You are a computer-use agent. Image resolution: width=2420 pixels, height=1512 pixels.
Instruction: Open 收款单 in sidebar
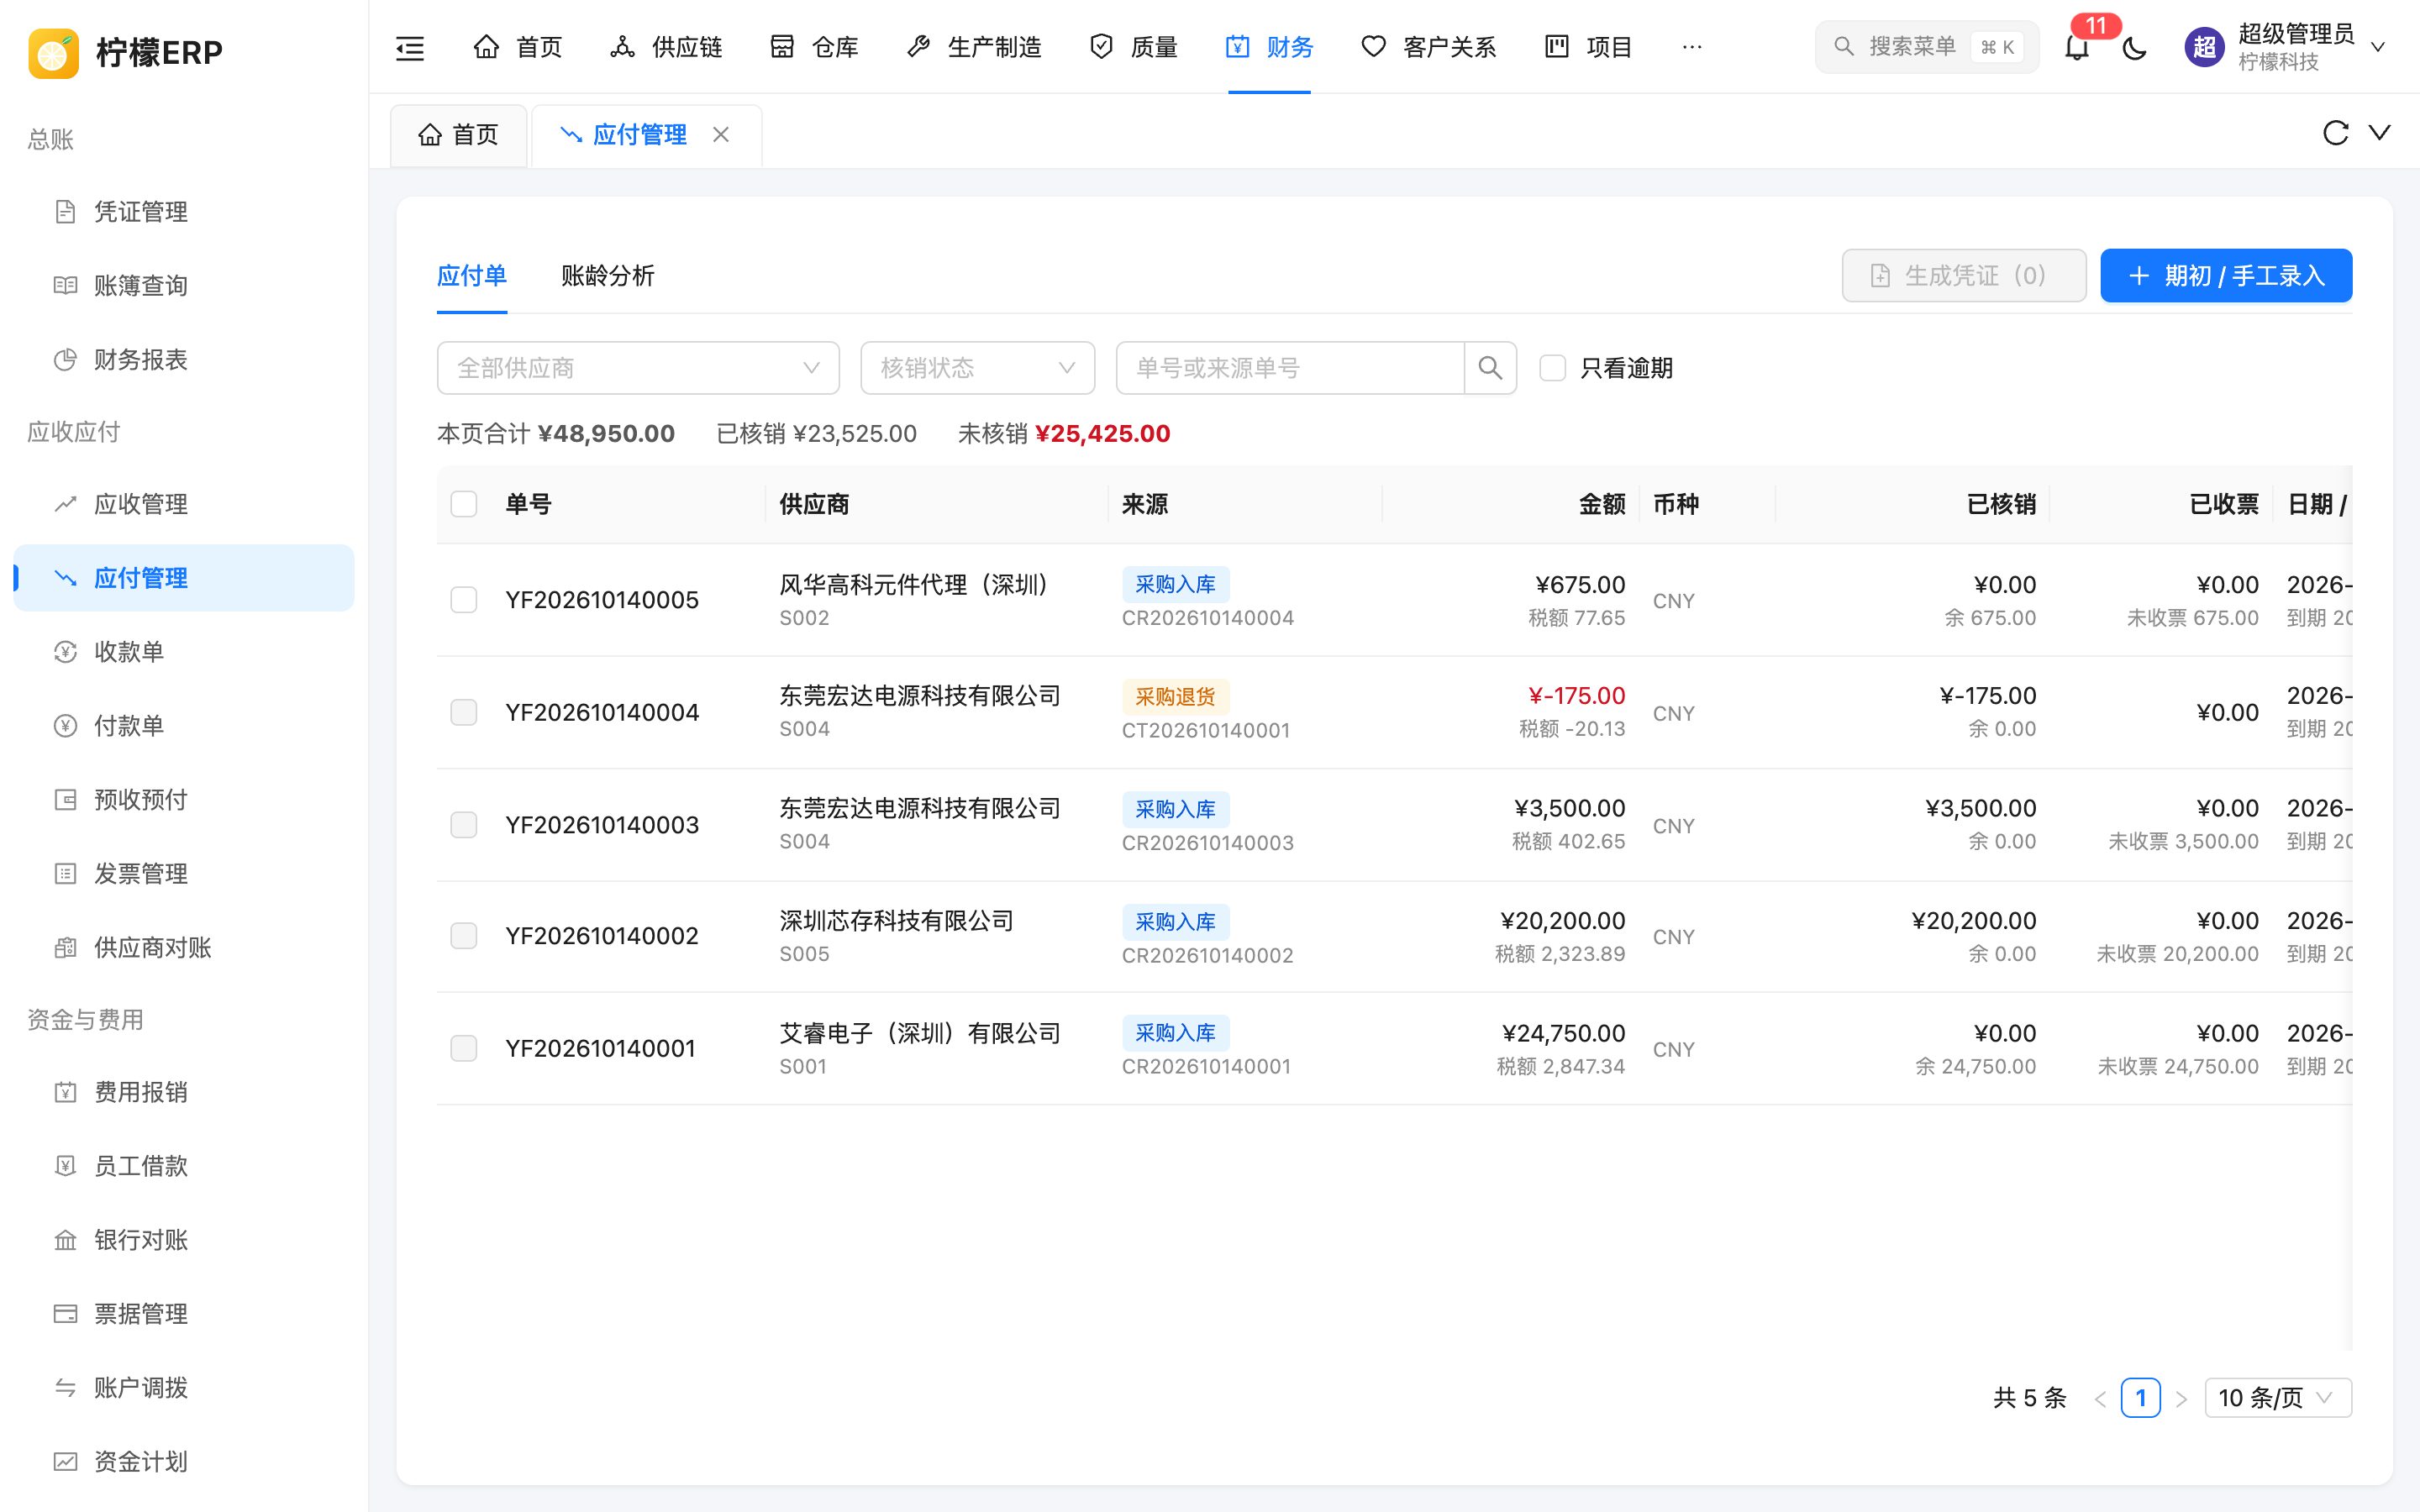tap(183, 652)
